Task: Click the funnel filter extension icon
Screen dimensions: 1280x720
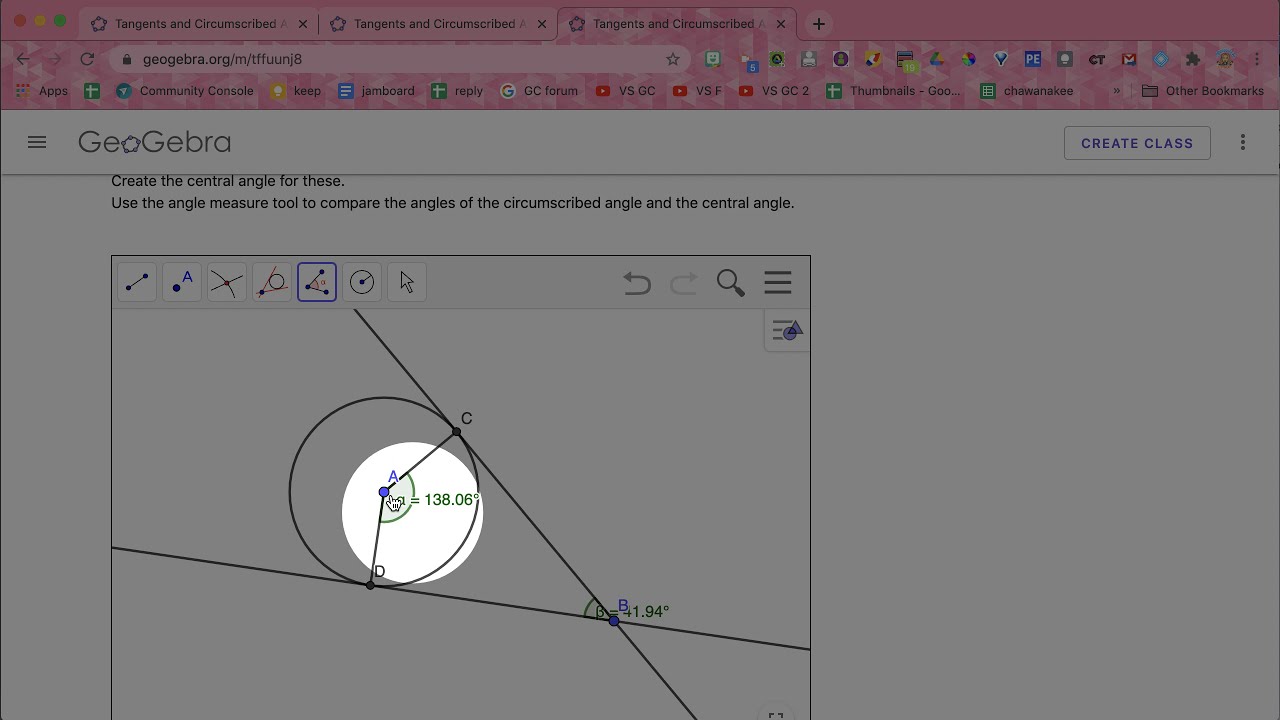Action: [1001, 60]
